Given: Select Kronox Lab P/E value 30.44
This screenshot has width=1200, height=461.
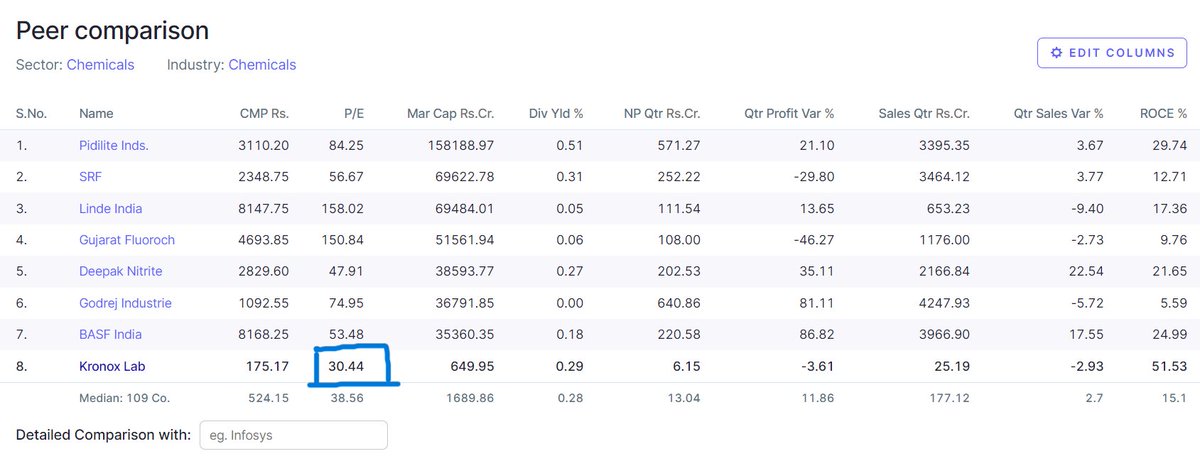Looking at the screenshot, I should click(x=345, y=367).
